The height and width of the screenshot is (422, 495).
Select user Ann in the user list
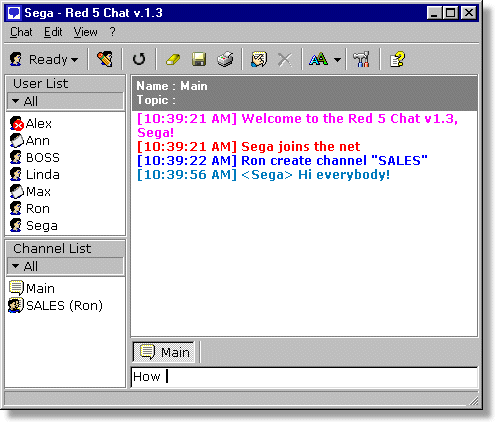pos(30,141)
